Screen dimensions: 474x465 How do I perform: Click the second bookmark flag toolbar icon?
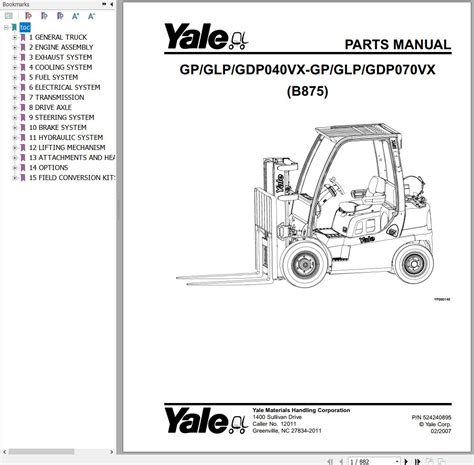pyautogui.click(x=44, y=16)
